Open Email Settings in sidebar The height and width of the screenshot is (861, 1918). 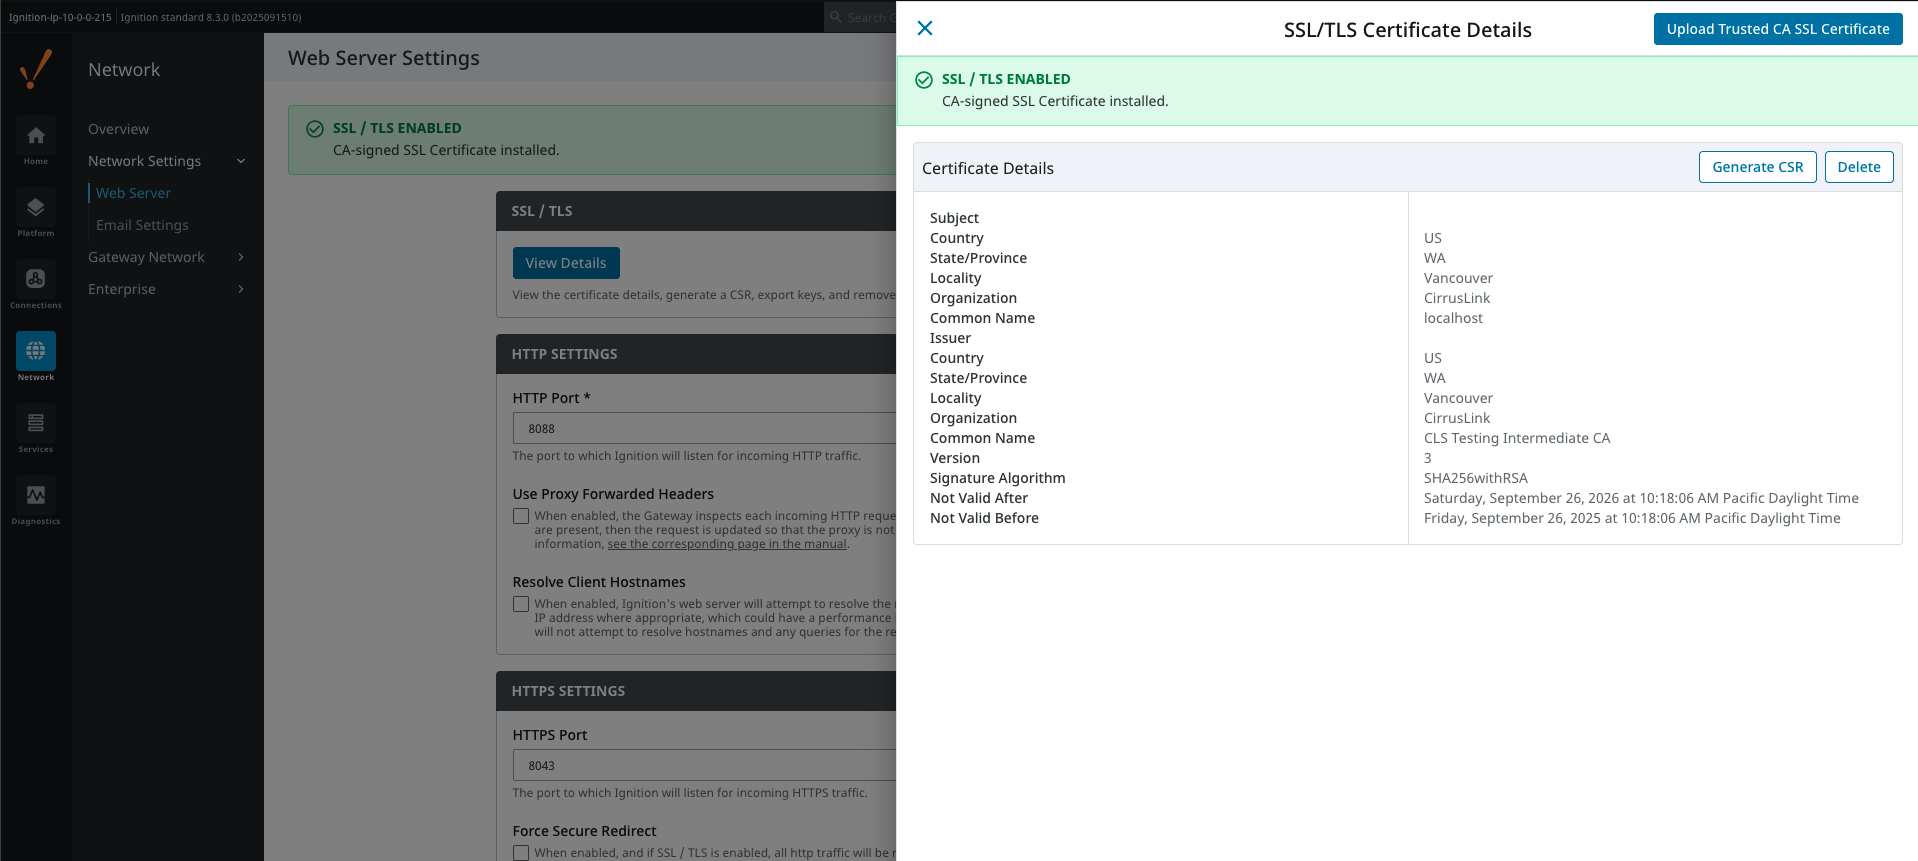point(142,225)
